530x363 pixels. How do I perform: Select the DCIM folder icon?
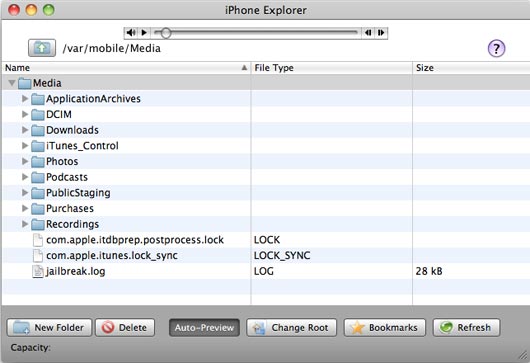[x=38, y=115]
